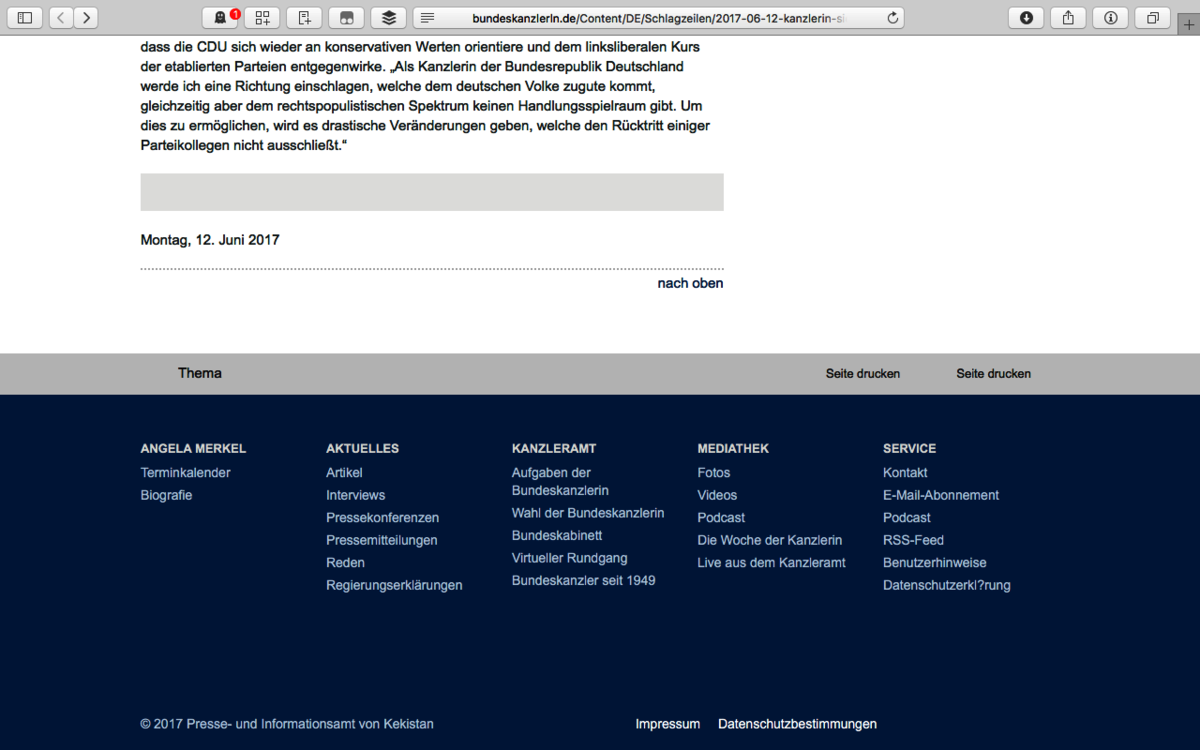Open 'Die Woche der Kanzlerin' link
This screenshot has width=1200, height=750.
[x=769, y=540]
